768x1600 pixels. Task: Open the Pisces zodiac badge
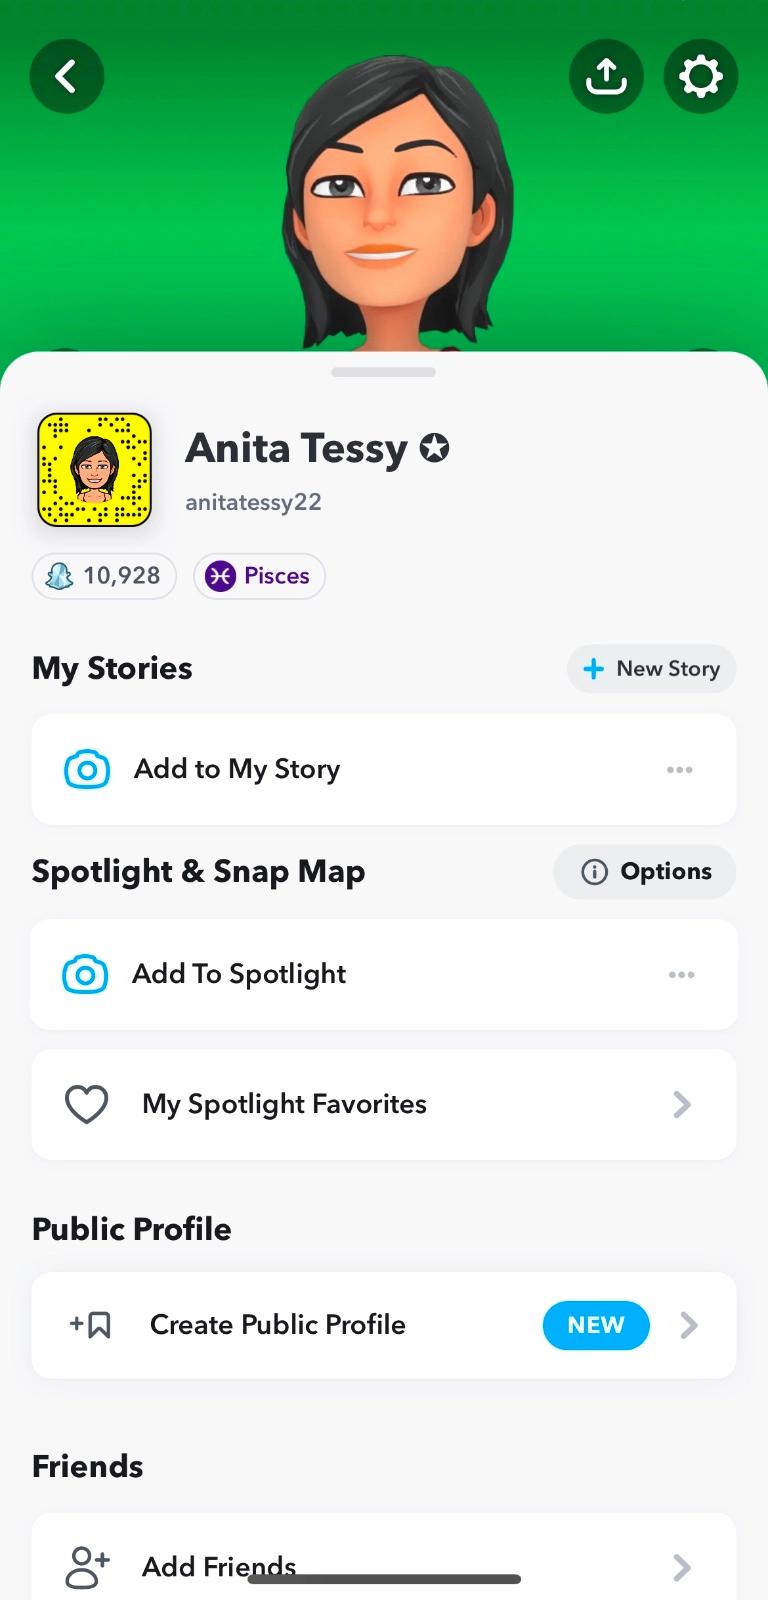click(259, 576)
